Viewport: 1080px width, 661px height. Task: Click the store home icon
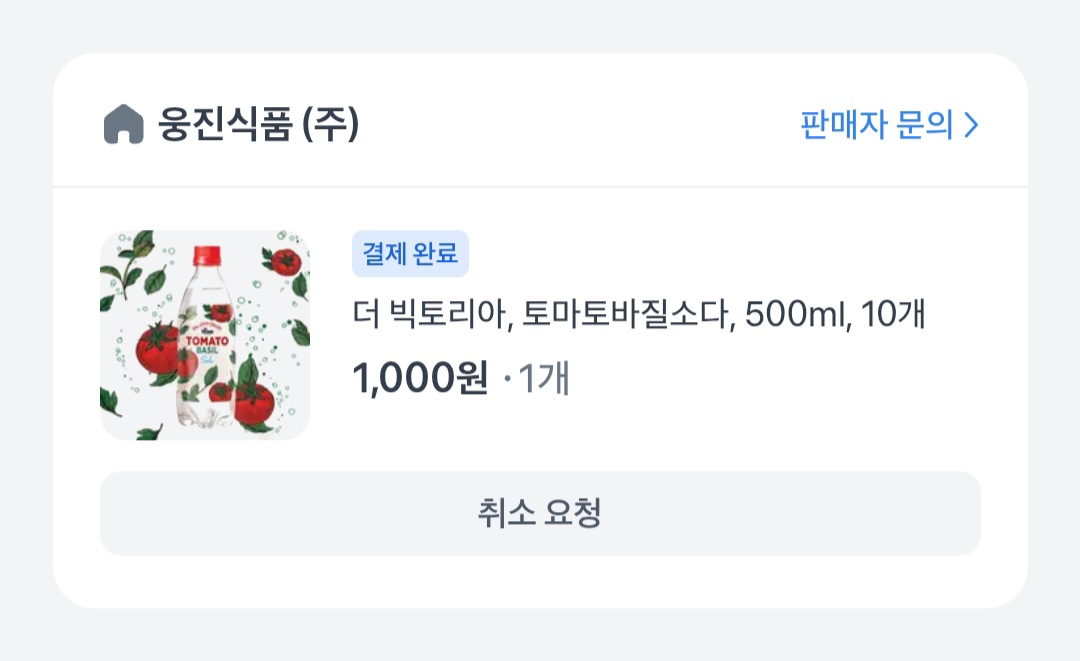(x=123, y=125)
